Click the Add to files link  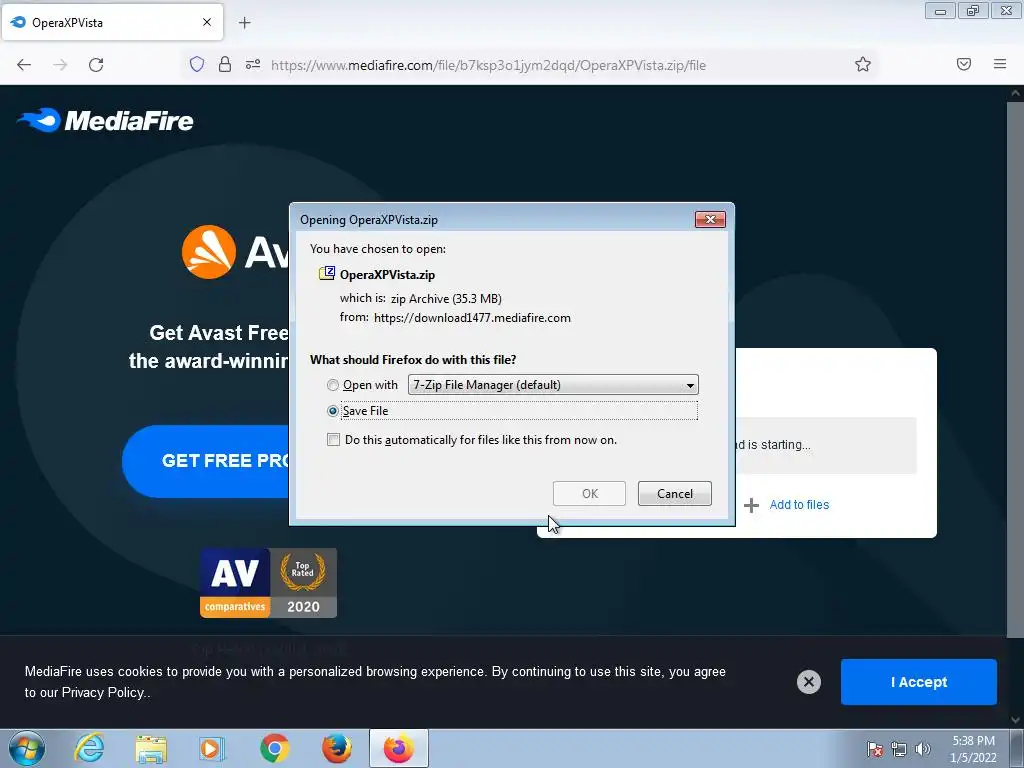(x=799, y=505)
